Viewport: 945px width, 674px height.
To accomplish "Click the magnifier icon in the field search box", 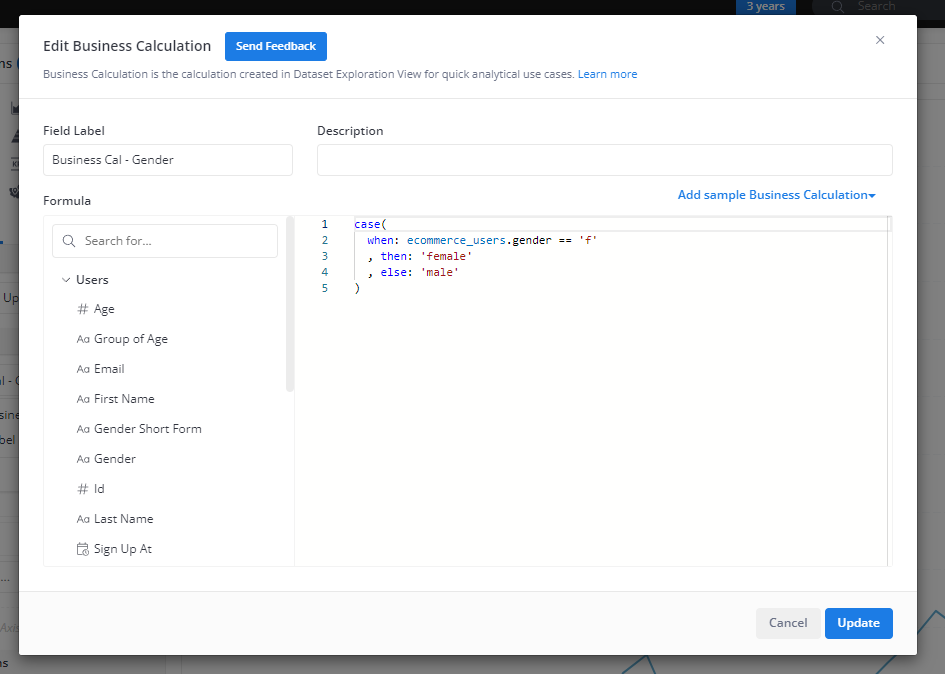I will click(x=70, y=241).
